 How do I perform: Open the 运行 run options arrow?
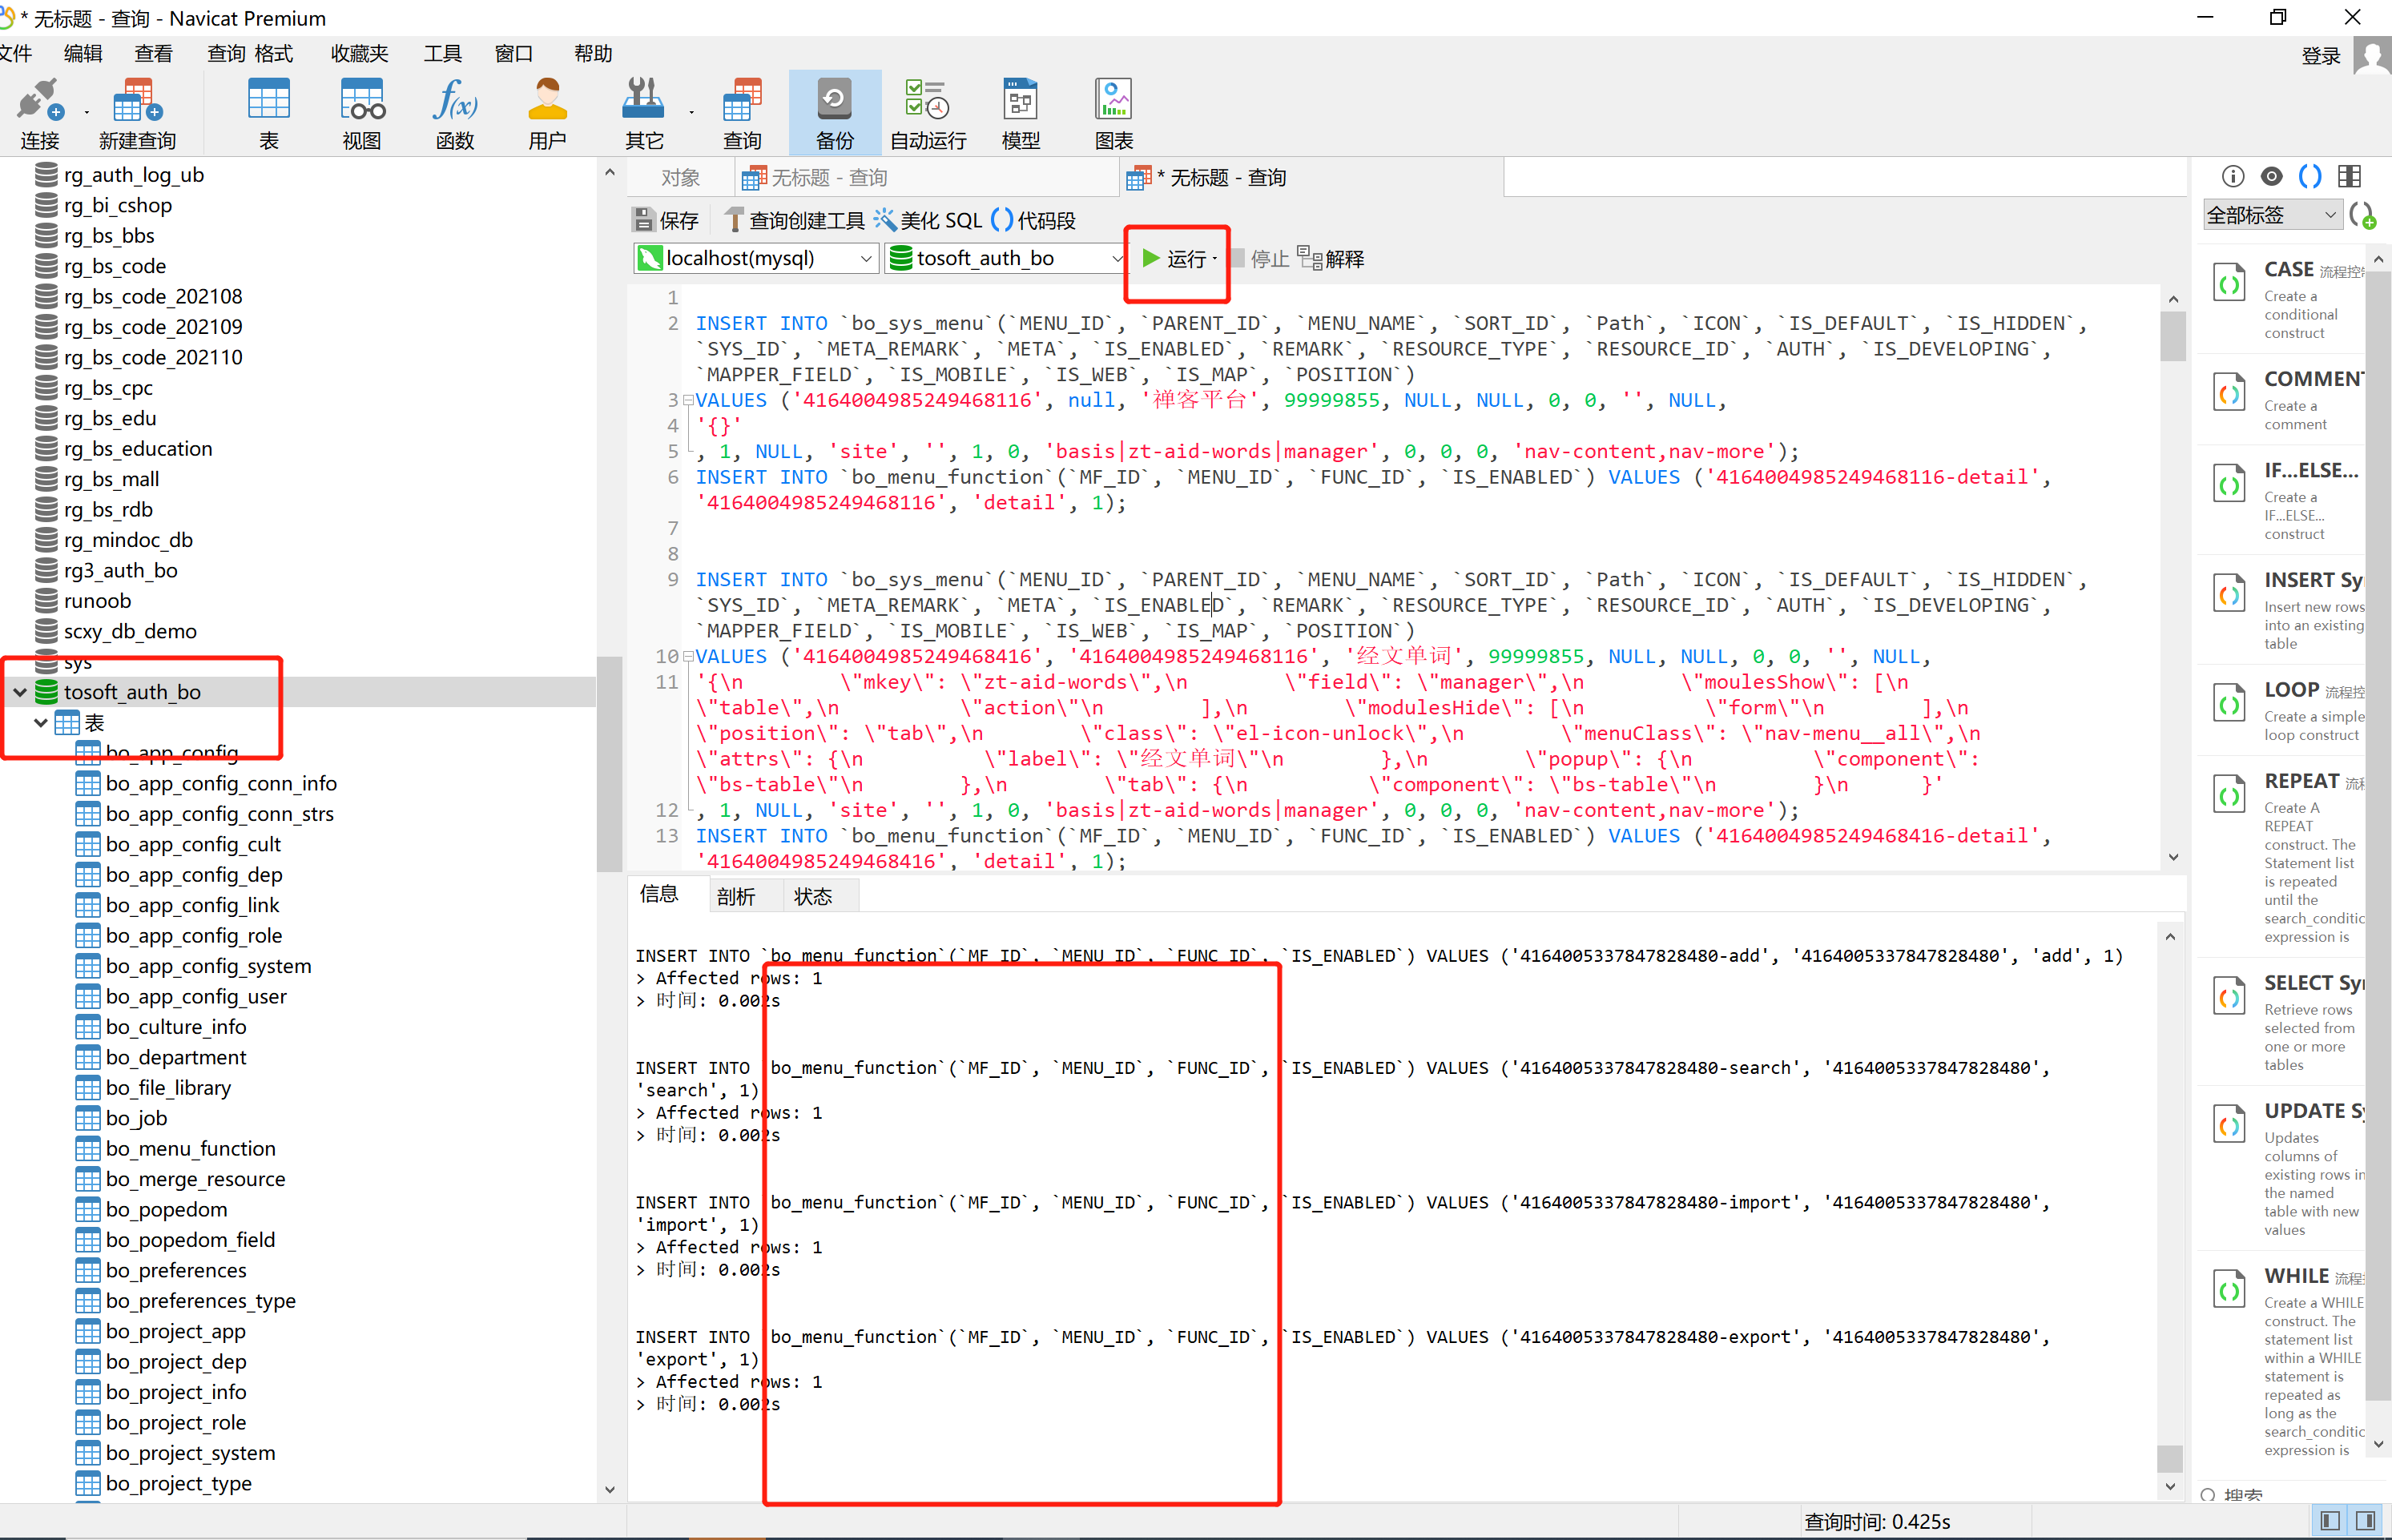pyautogui.click(x=1215, y=259)
